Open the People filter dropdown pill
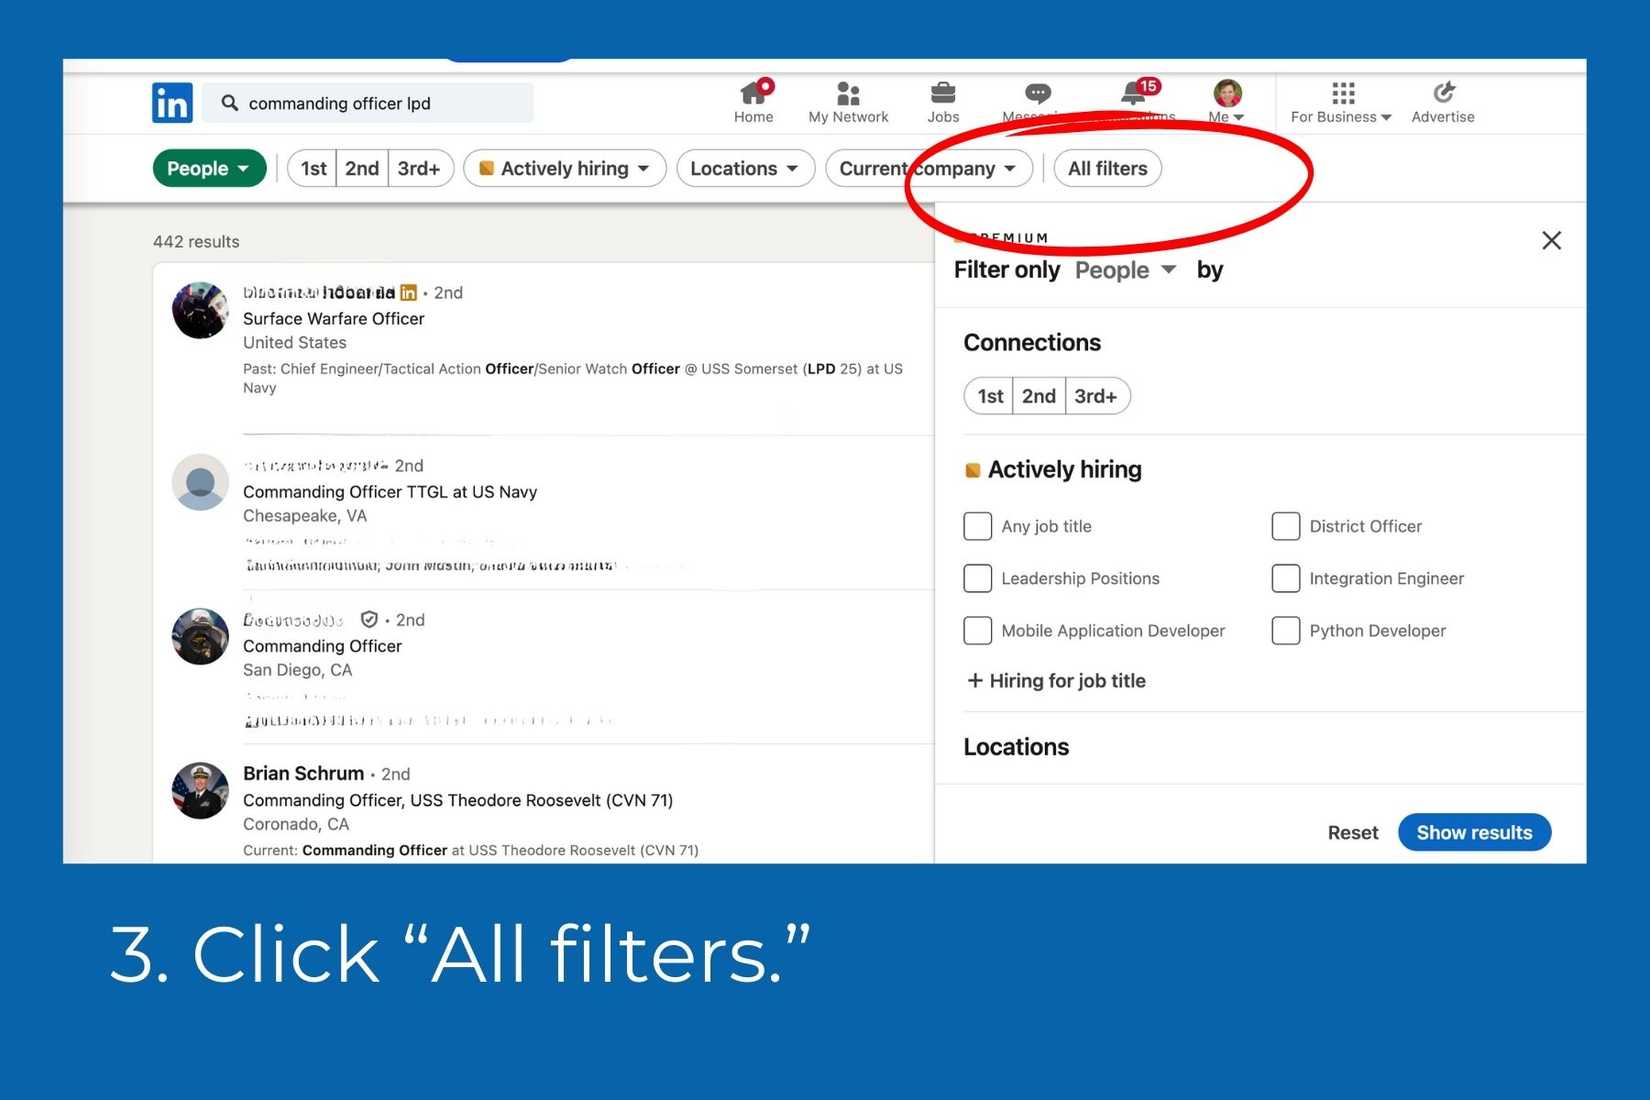The height and width of the screenshot is (1100, 1650). 209,168
